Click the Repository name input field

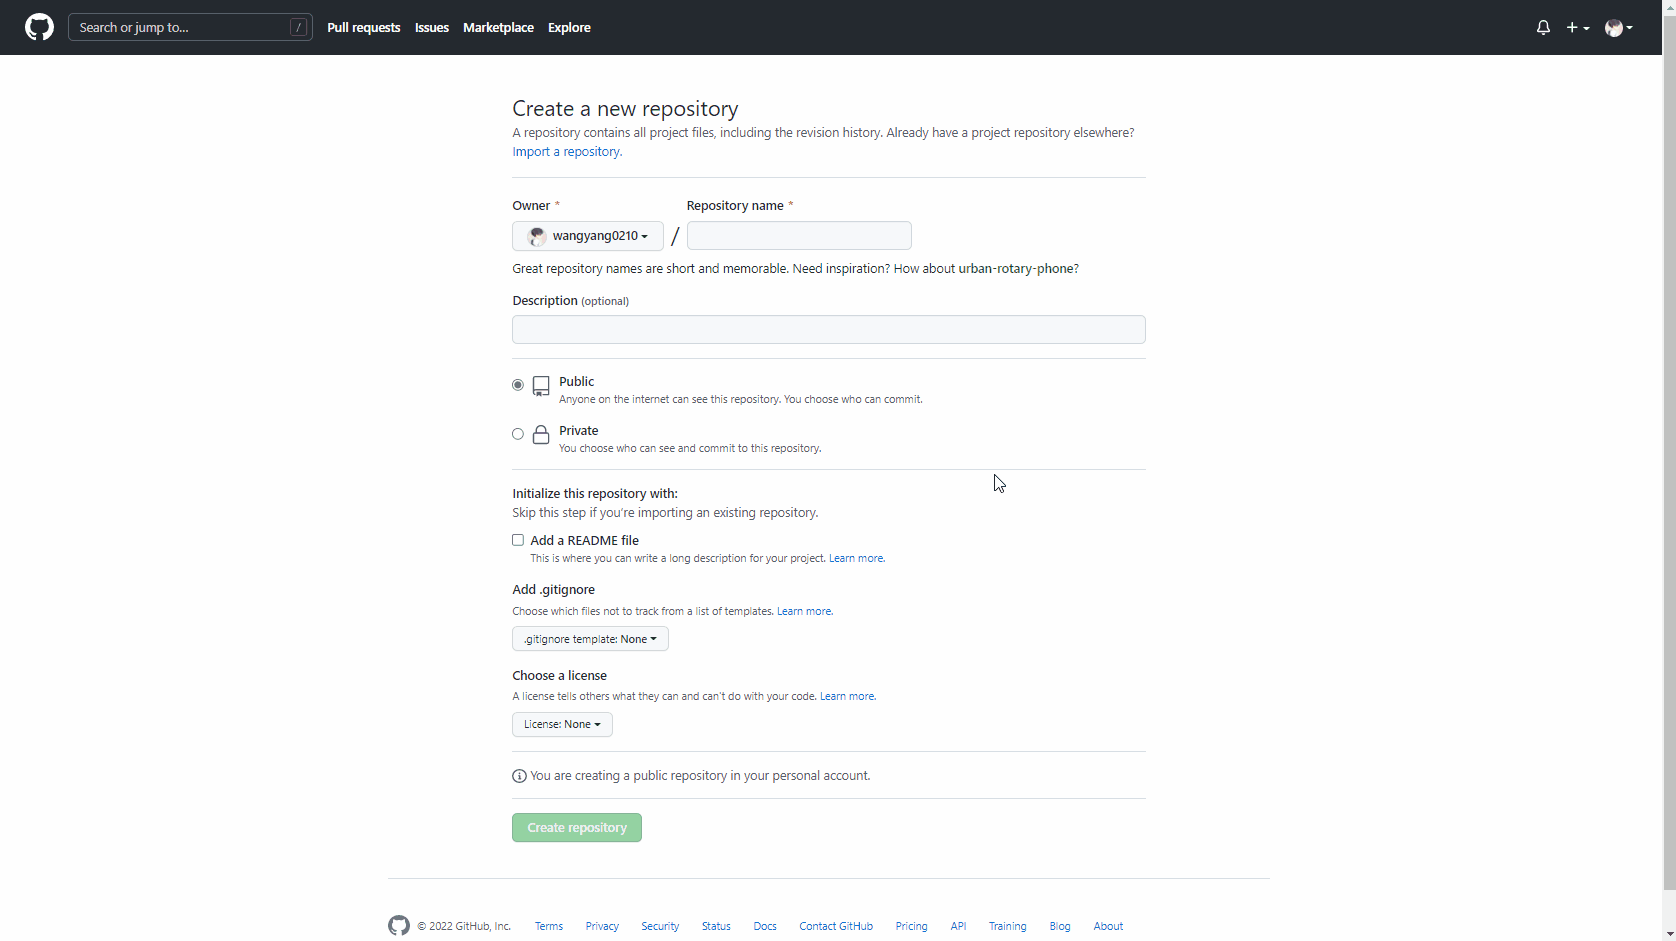(798, 235)
